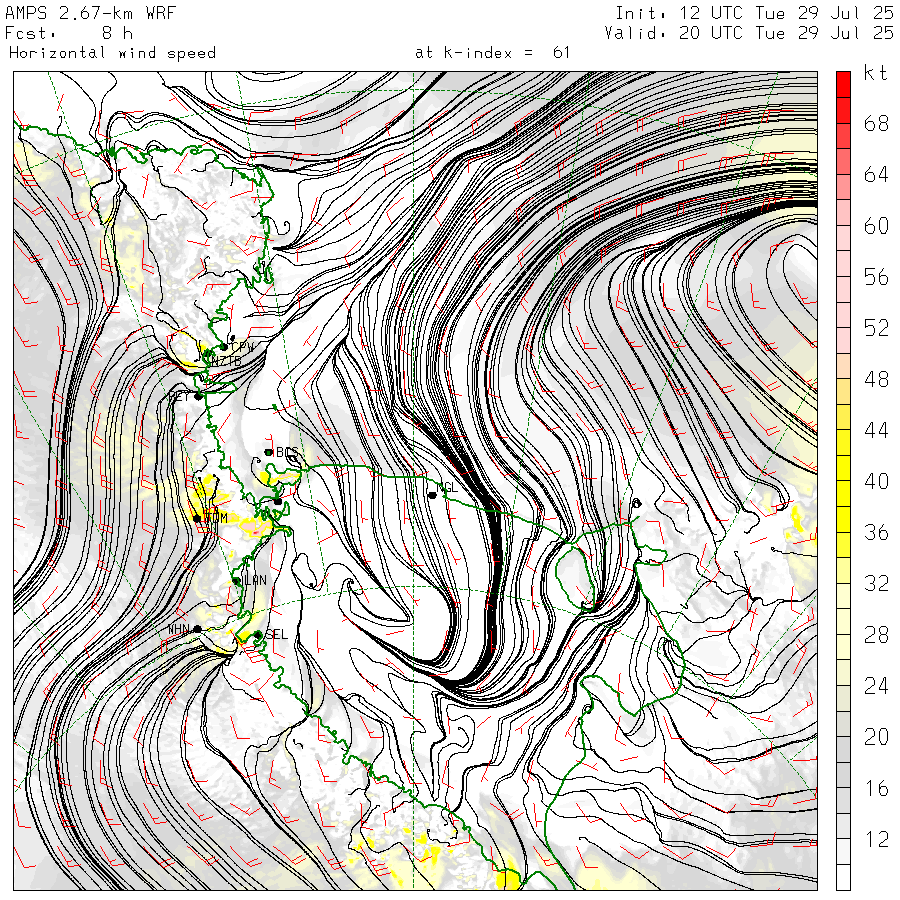
Task: Select the bright red top band of color bar
Action: click(843, 84)
